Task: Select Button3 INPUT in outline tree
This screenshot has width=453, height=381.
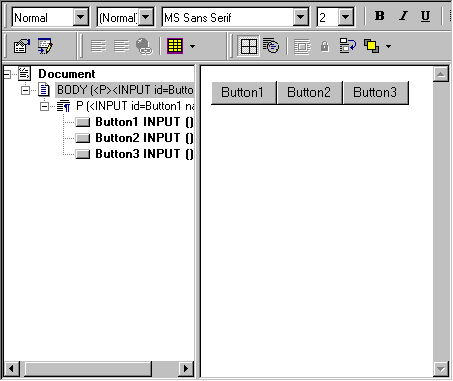Action: point(144,154)
